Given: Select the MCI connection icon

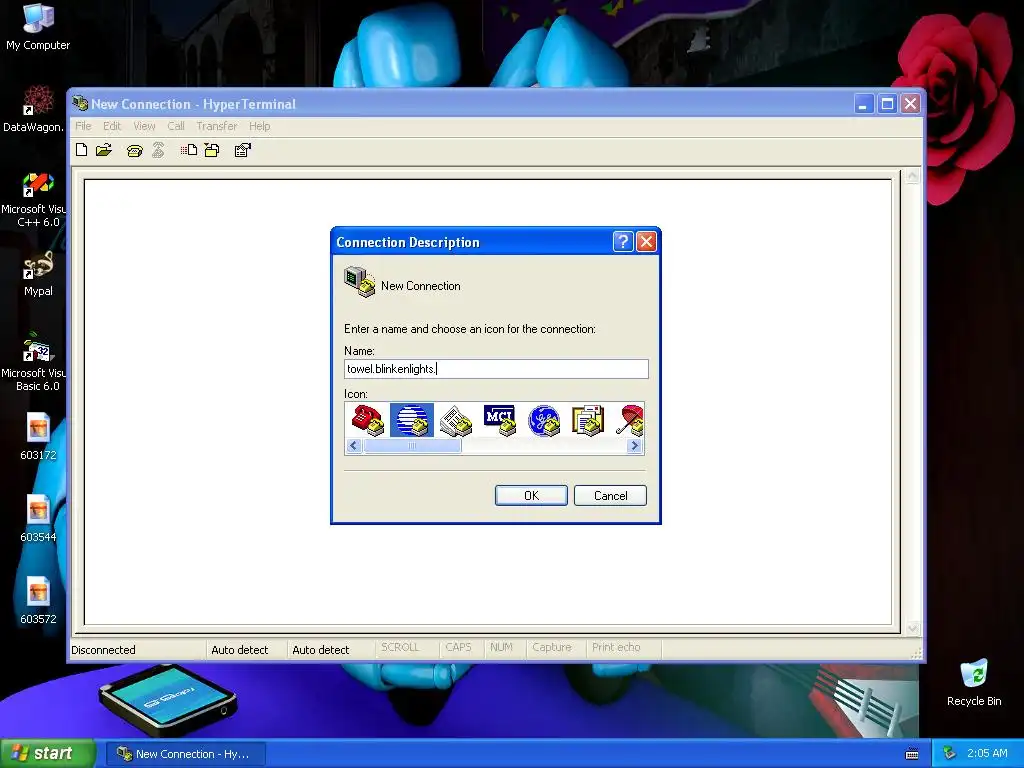Looking at the screenshot, I should [500, 420].
